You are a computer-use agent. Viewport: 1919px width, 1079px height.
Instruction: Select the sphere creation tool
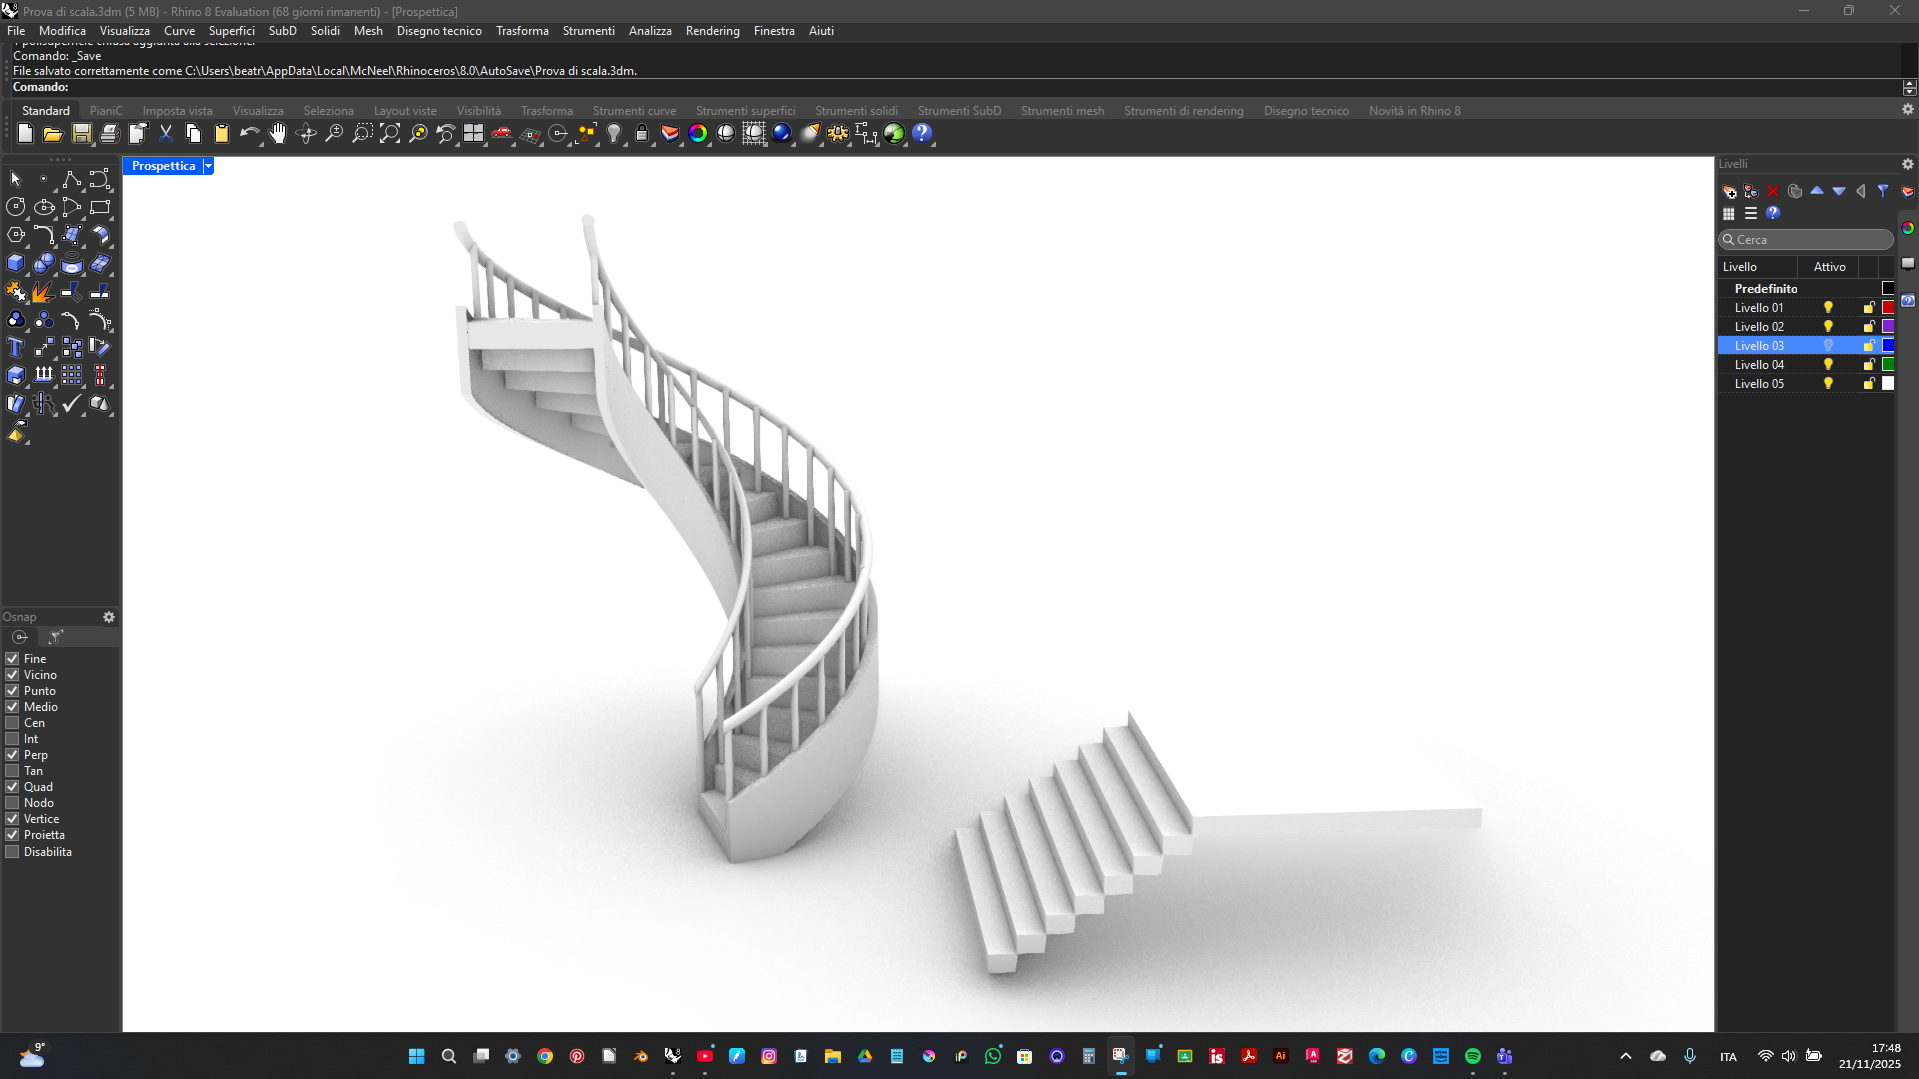[44, 263]
